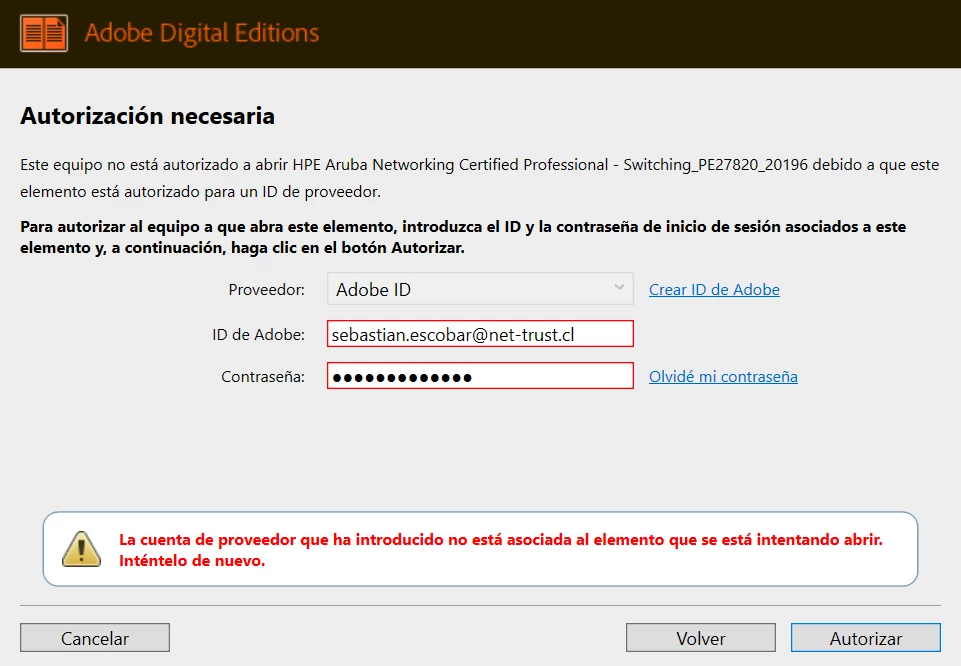Click the Proveedor: field label
The image size is (961, 666).
point(267,289)
